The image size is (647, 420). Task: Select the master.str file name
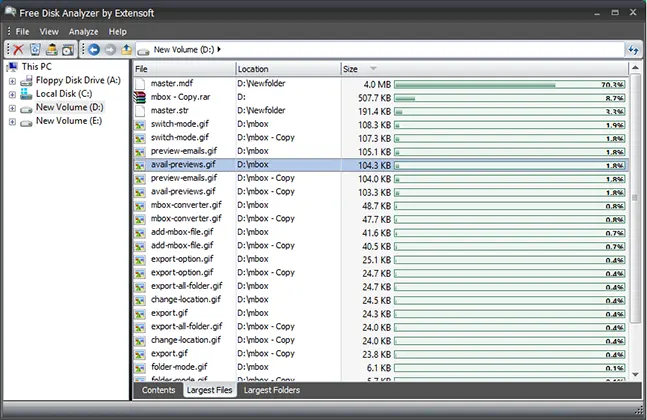pyautogui.click(x=170, y=111)
